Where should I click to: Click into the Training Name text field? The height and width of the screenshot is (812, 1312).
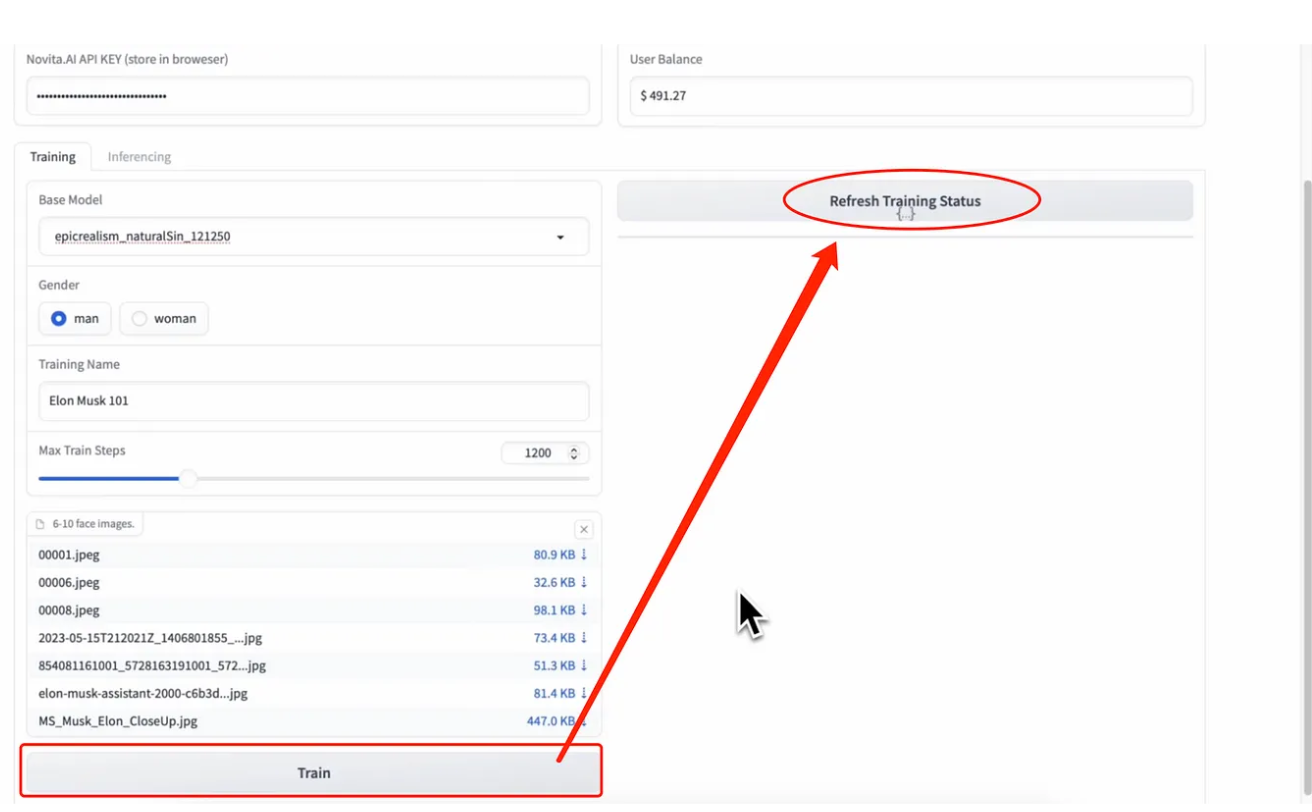click(x=313, y=401)
